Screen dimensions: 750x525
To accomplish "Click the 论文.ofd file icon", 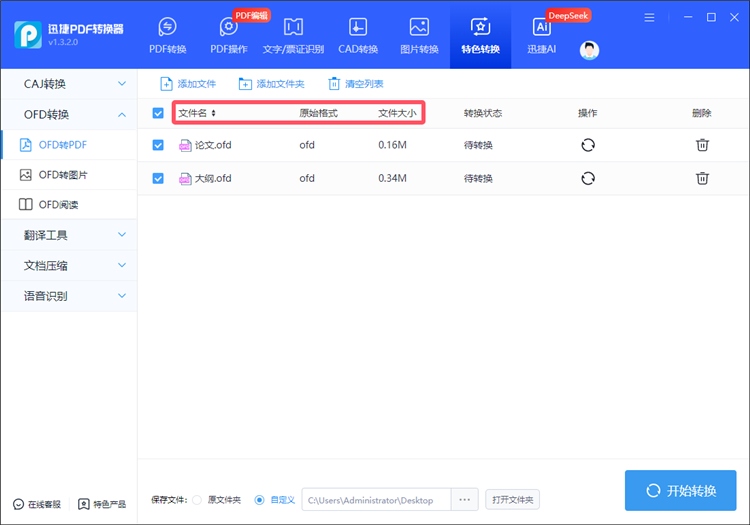I will click(x=185, y=145).
